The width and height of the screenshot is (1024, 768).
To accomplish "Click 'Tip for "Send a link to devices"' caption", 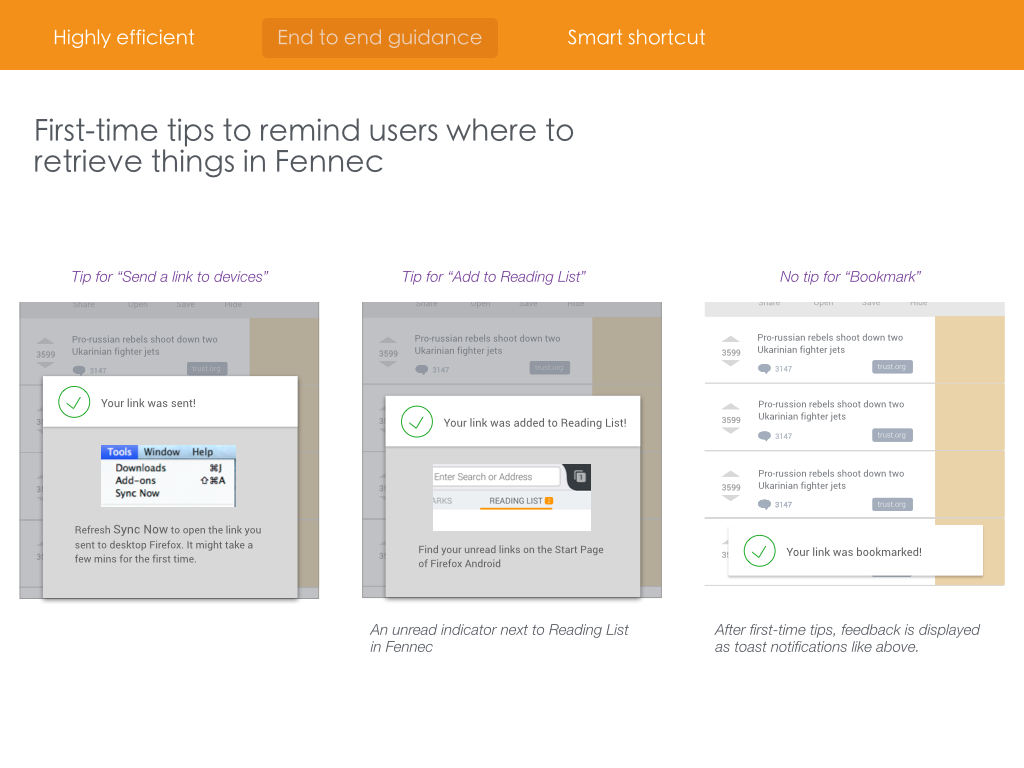I will (x=170, y=277).
